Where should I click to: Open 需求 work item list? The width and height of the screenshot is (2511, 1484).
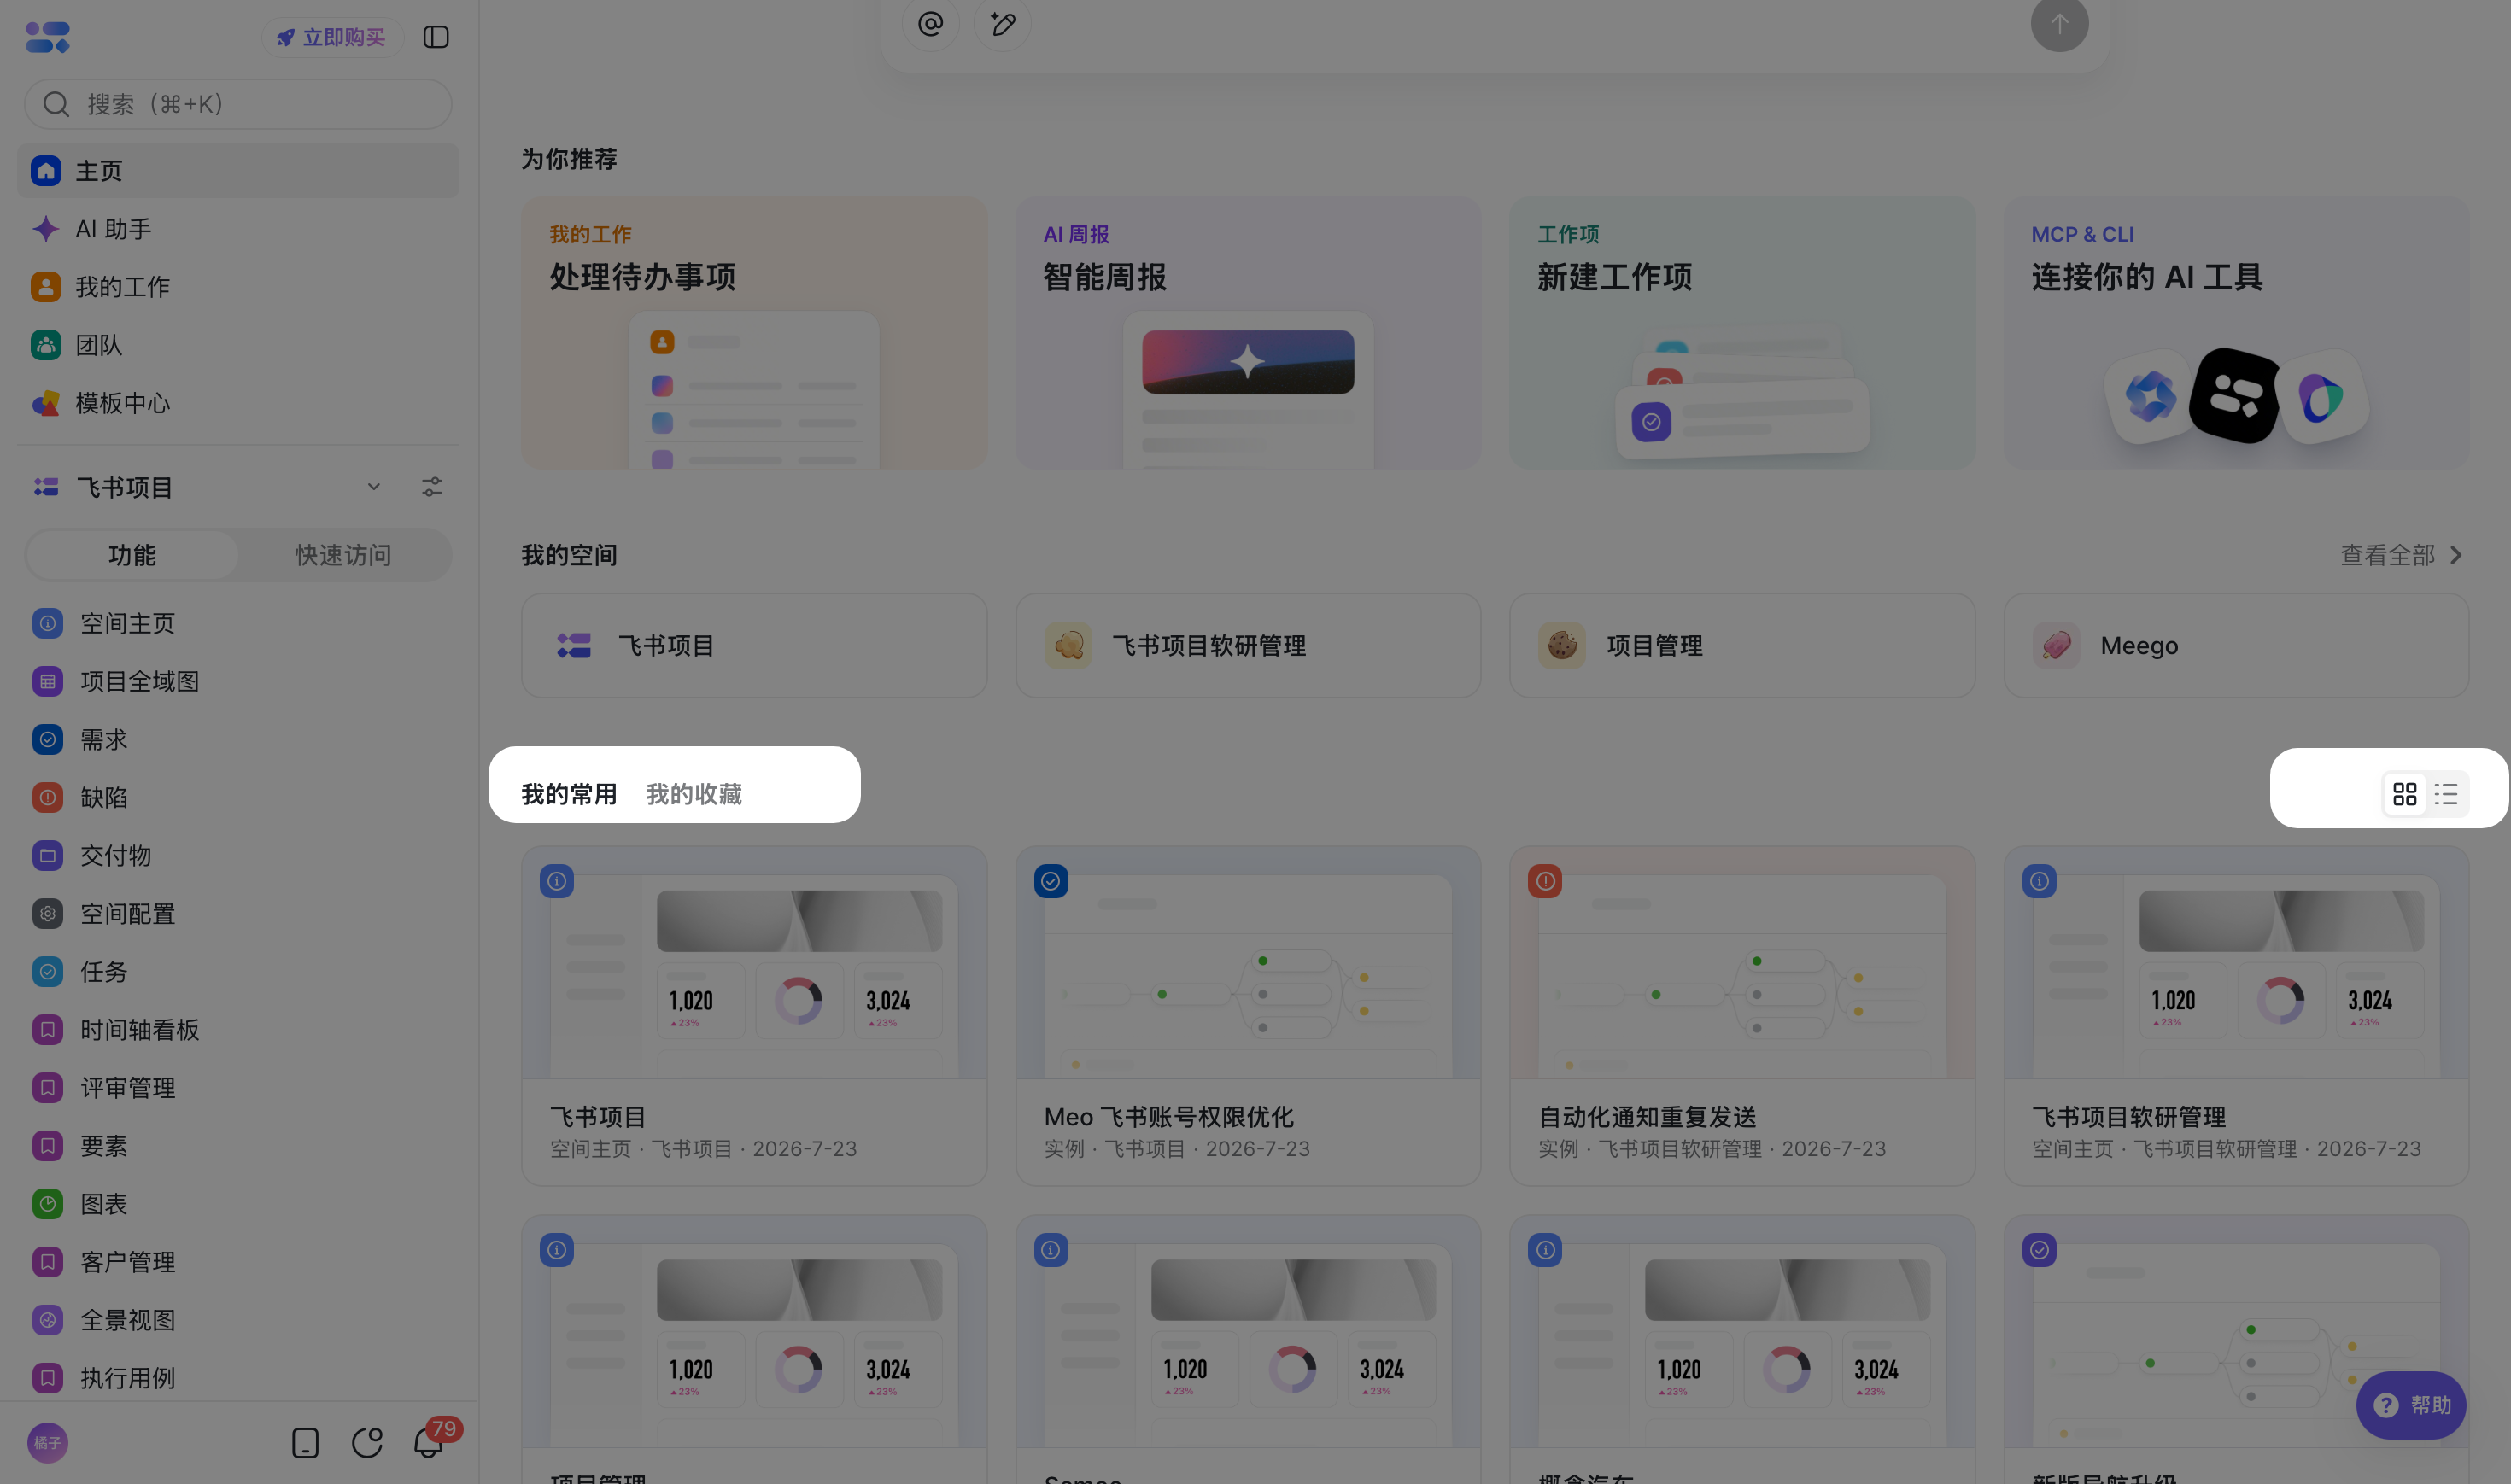238,739
